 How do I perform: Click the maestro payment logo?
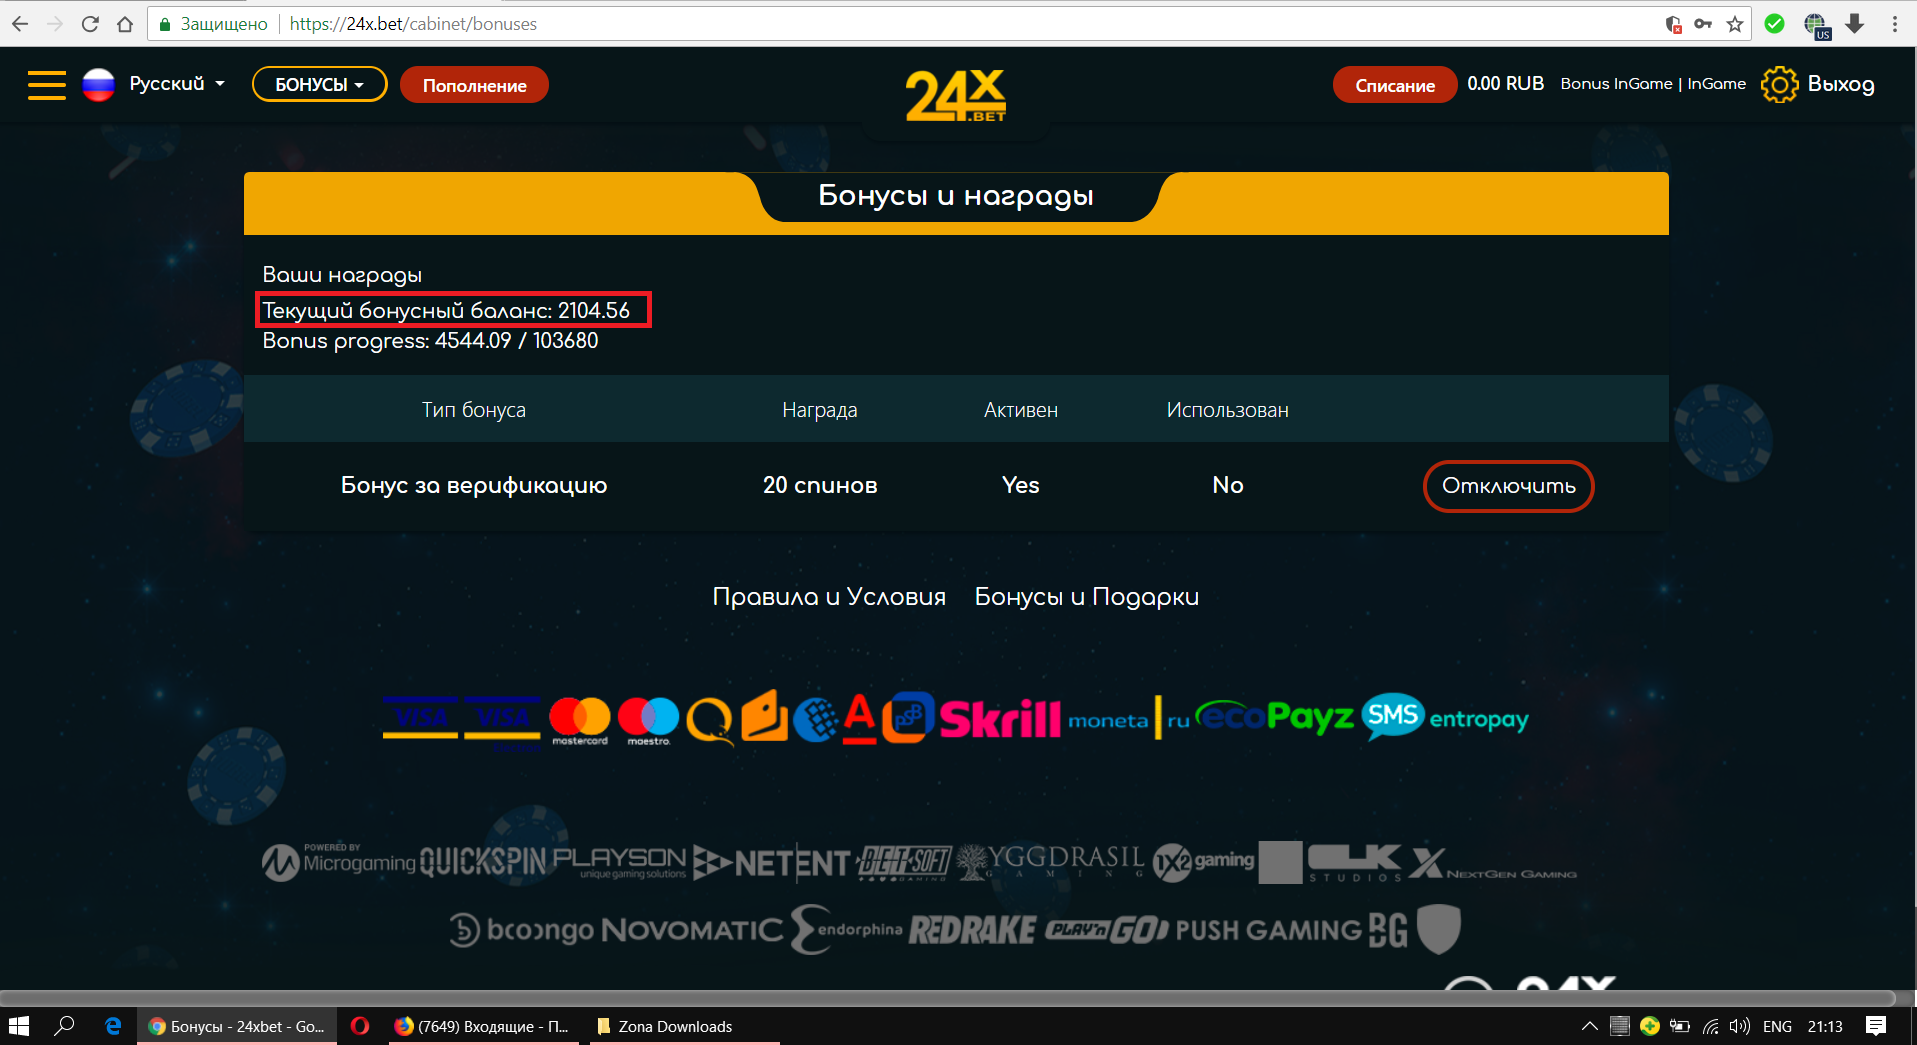click(648, 720)
